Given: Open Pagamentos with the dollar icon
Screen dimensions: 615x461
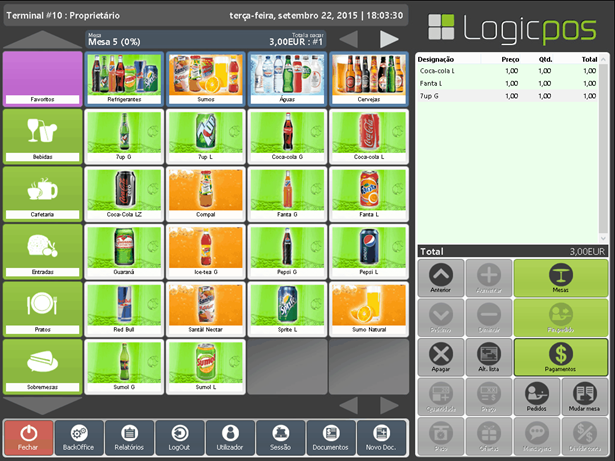Looking at the screenshot, I should pos(560,356).
